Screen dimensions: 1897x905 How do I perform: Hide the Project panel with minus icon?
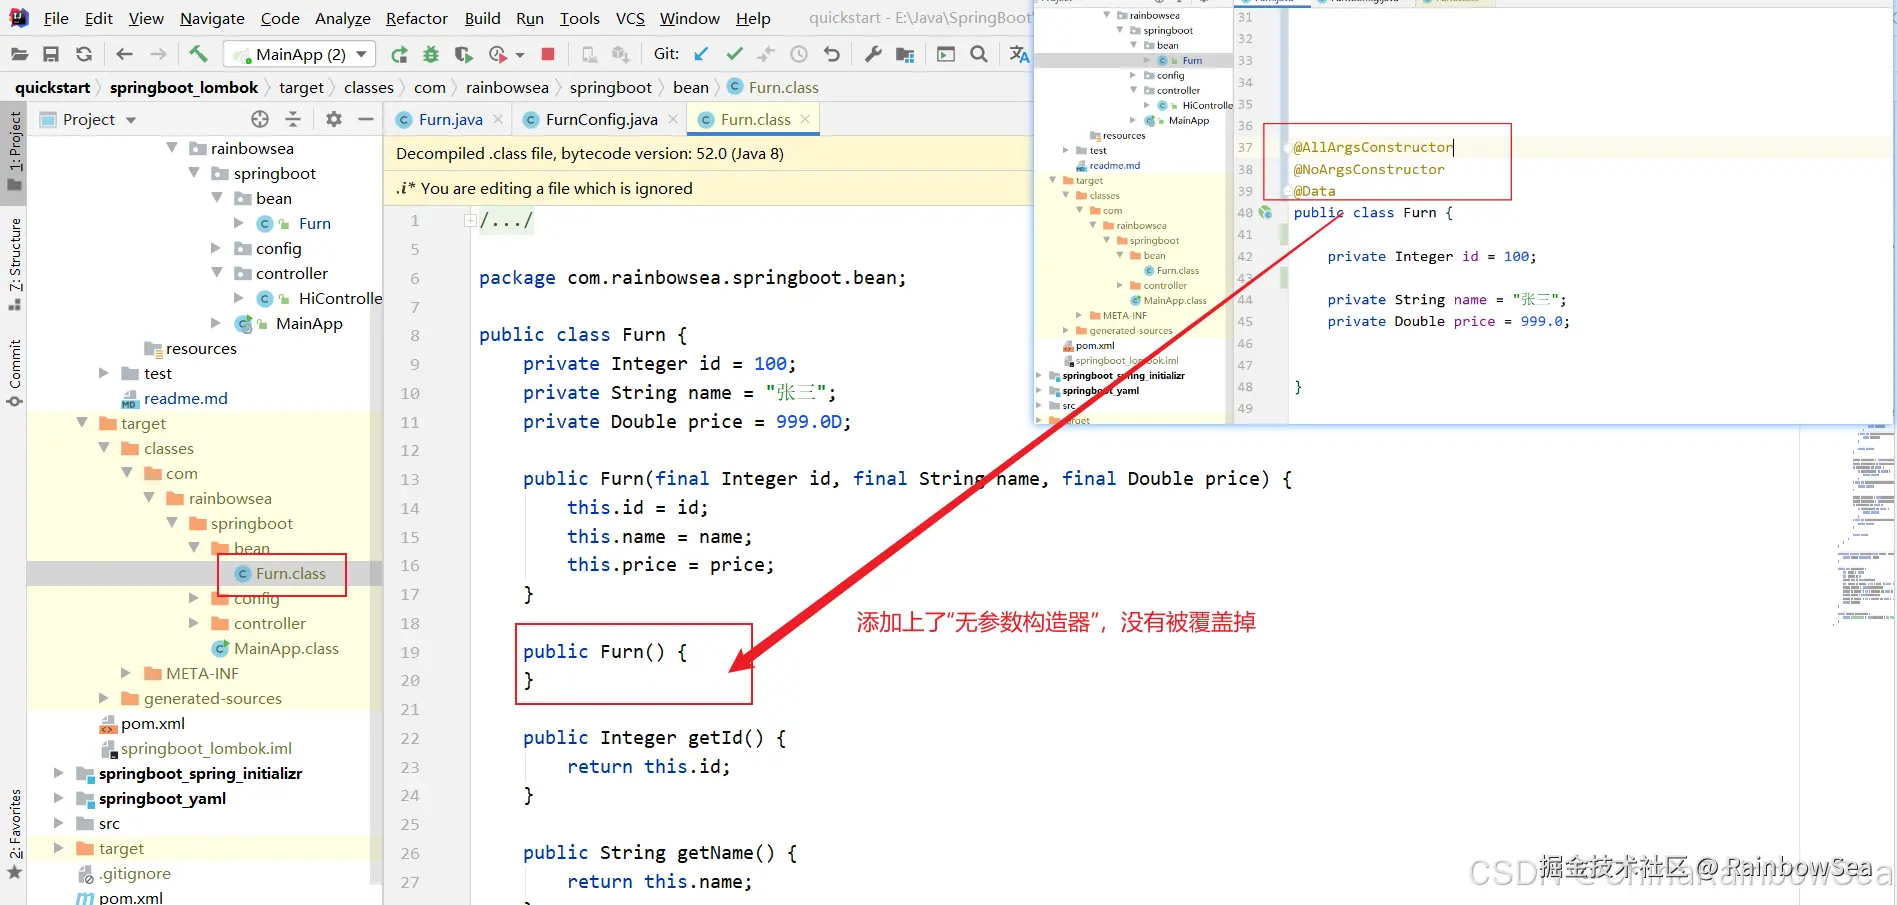(x=366, y=119)
